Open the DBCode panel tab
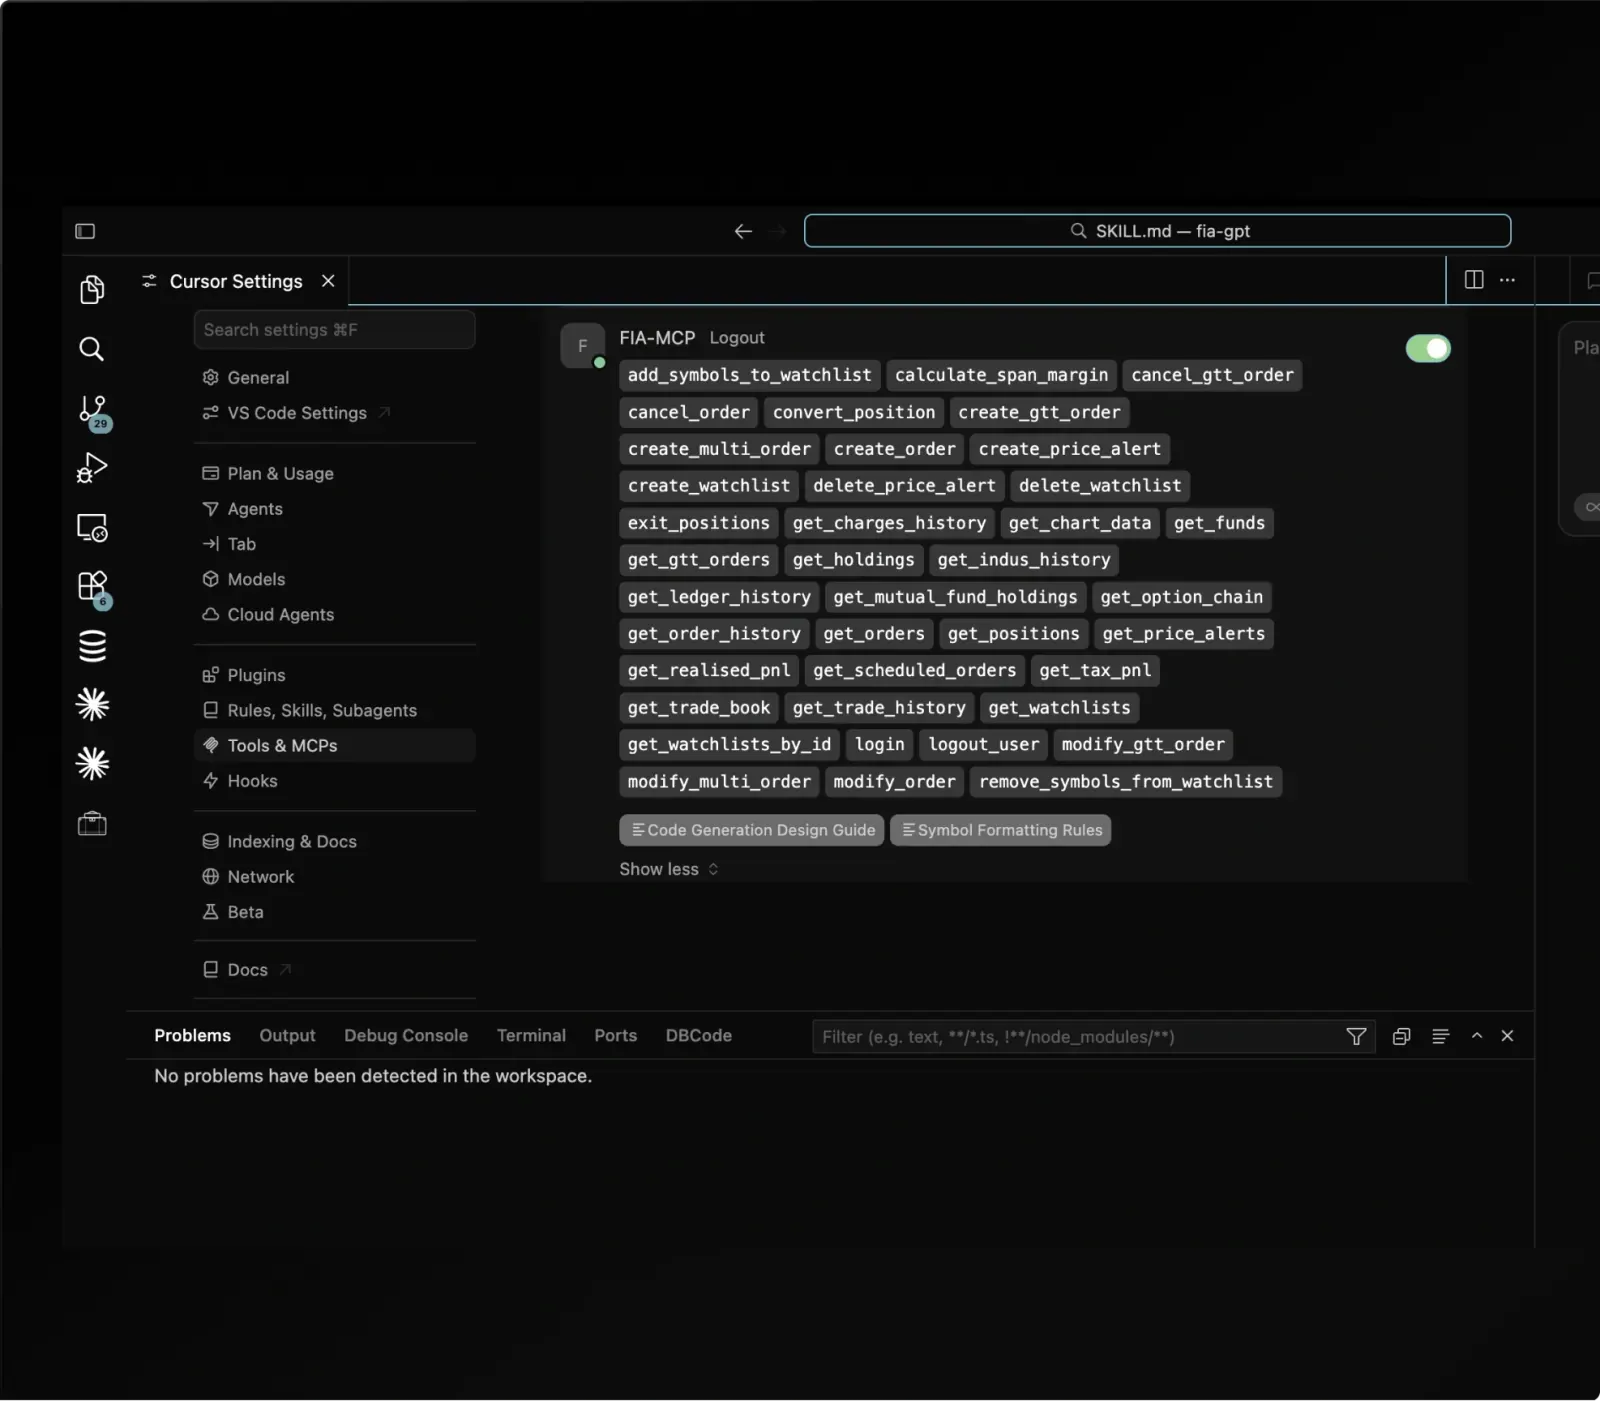The image size is (1600, 1401). pyautogui.click(x=699, y=1036)
